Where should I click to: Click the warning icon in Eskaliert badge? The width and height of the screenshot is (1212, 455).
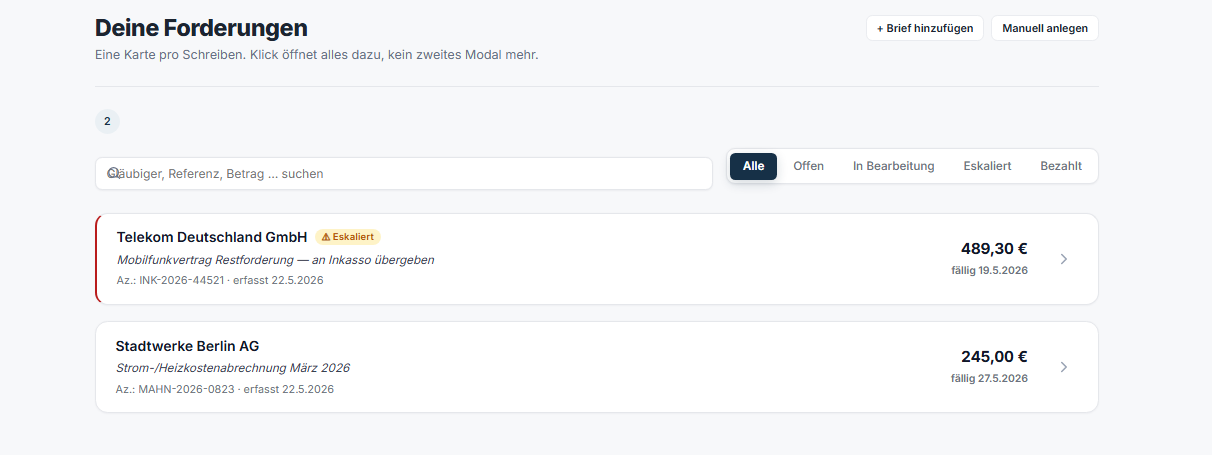pyautogui.click(x=326, y=237)
